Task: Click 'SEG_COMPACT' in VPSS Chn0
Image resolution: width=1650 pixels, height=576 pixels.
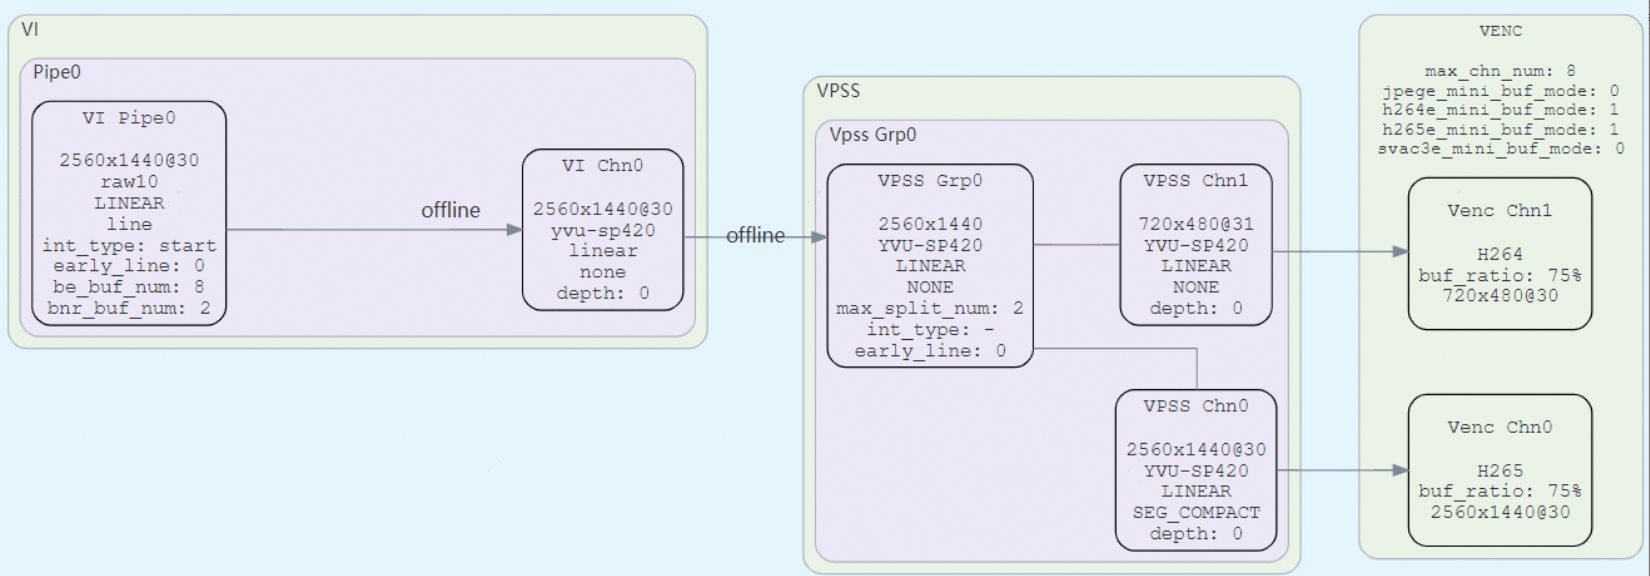Action: pos(1196,512)
